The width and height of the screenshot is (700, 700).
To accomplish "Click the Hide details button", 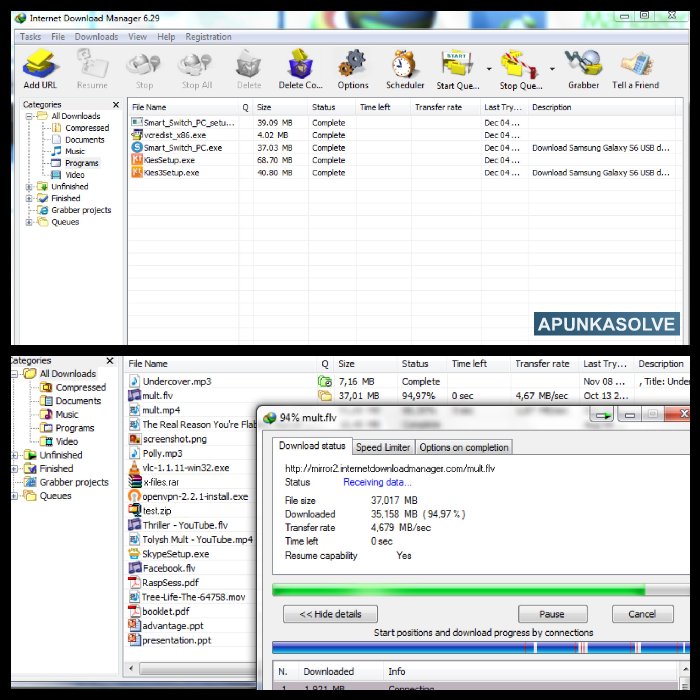I will click(x=330, y=614).
